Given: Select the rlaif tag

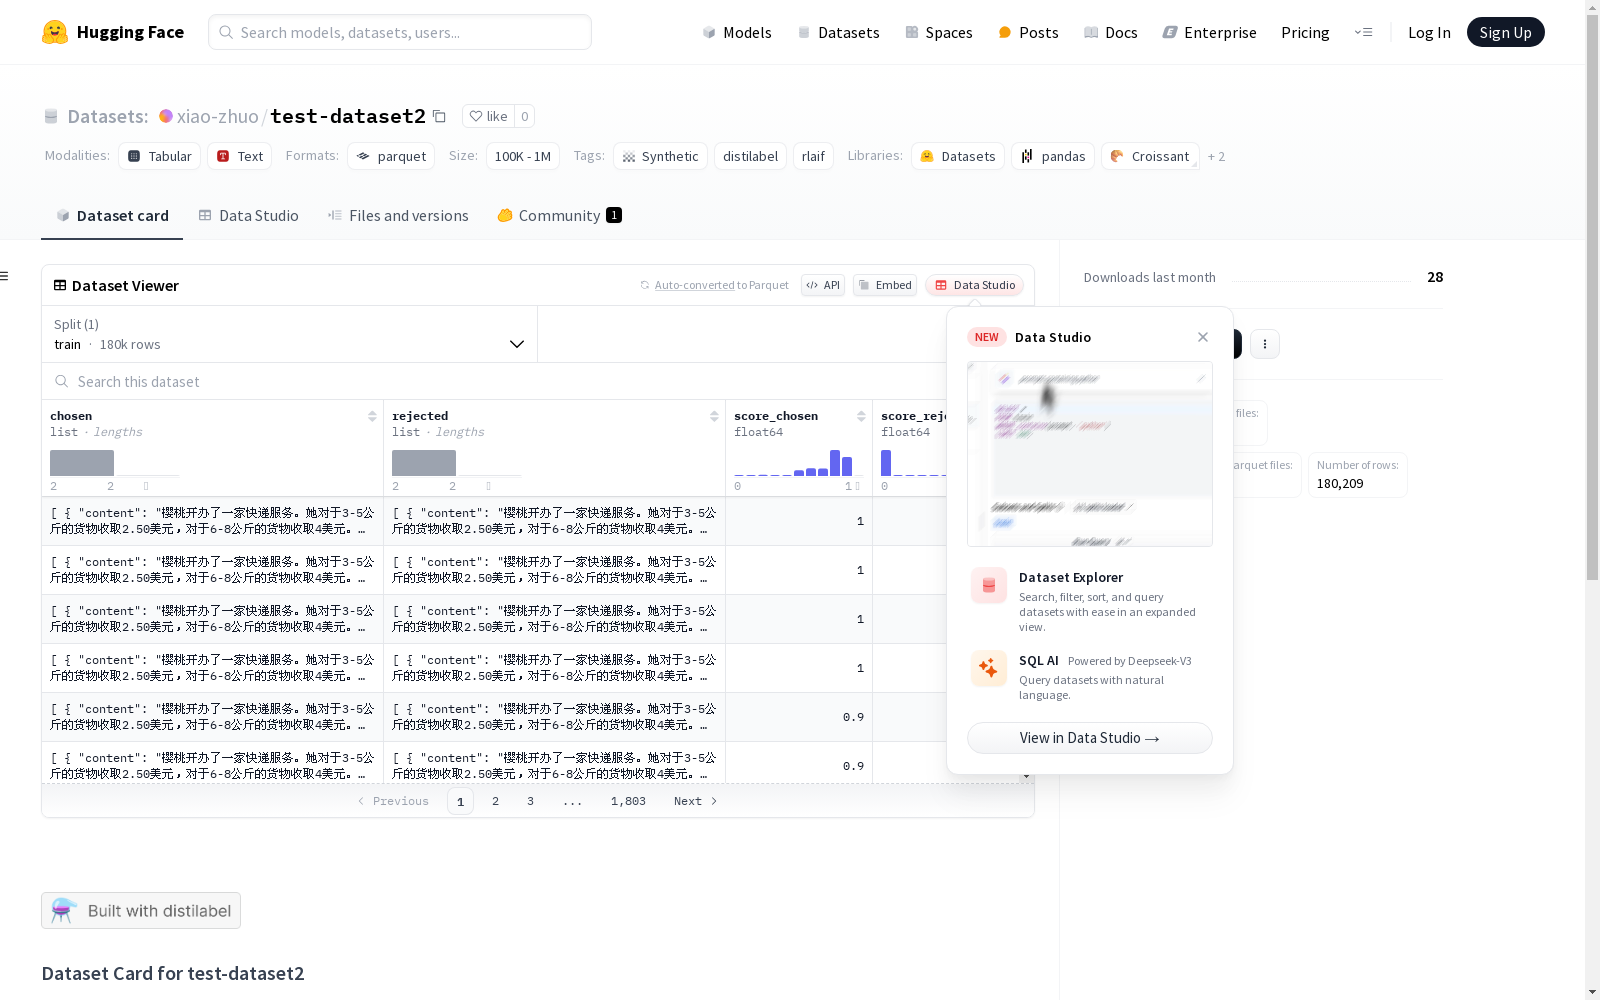Looking at the screenshot, I should [x=814, y=156].
